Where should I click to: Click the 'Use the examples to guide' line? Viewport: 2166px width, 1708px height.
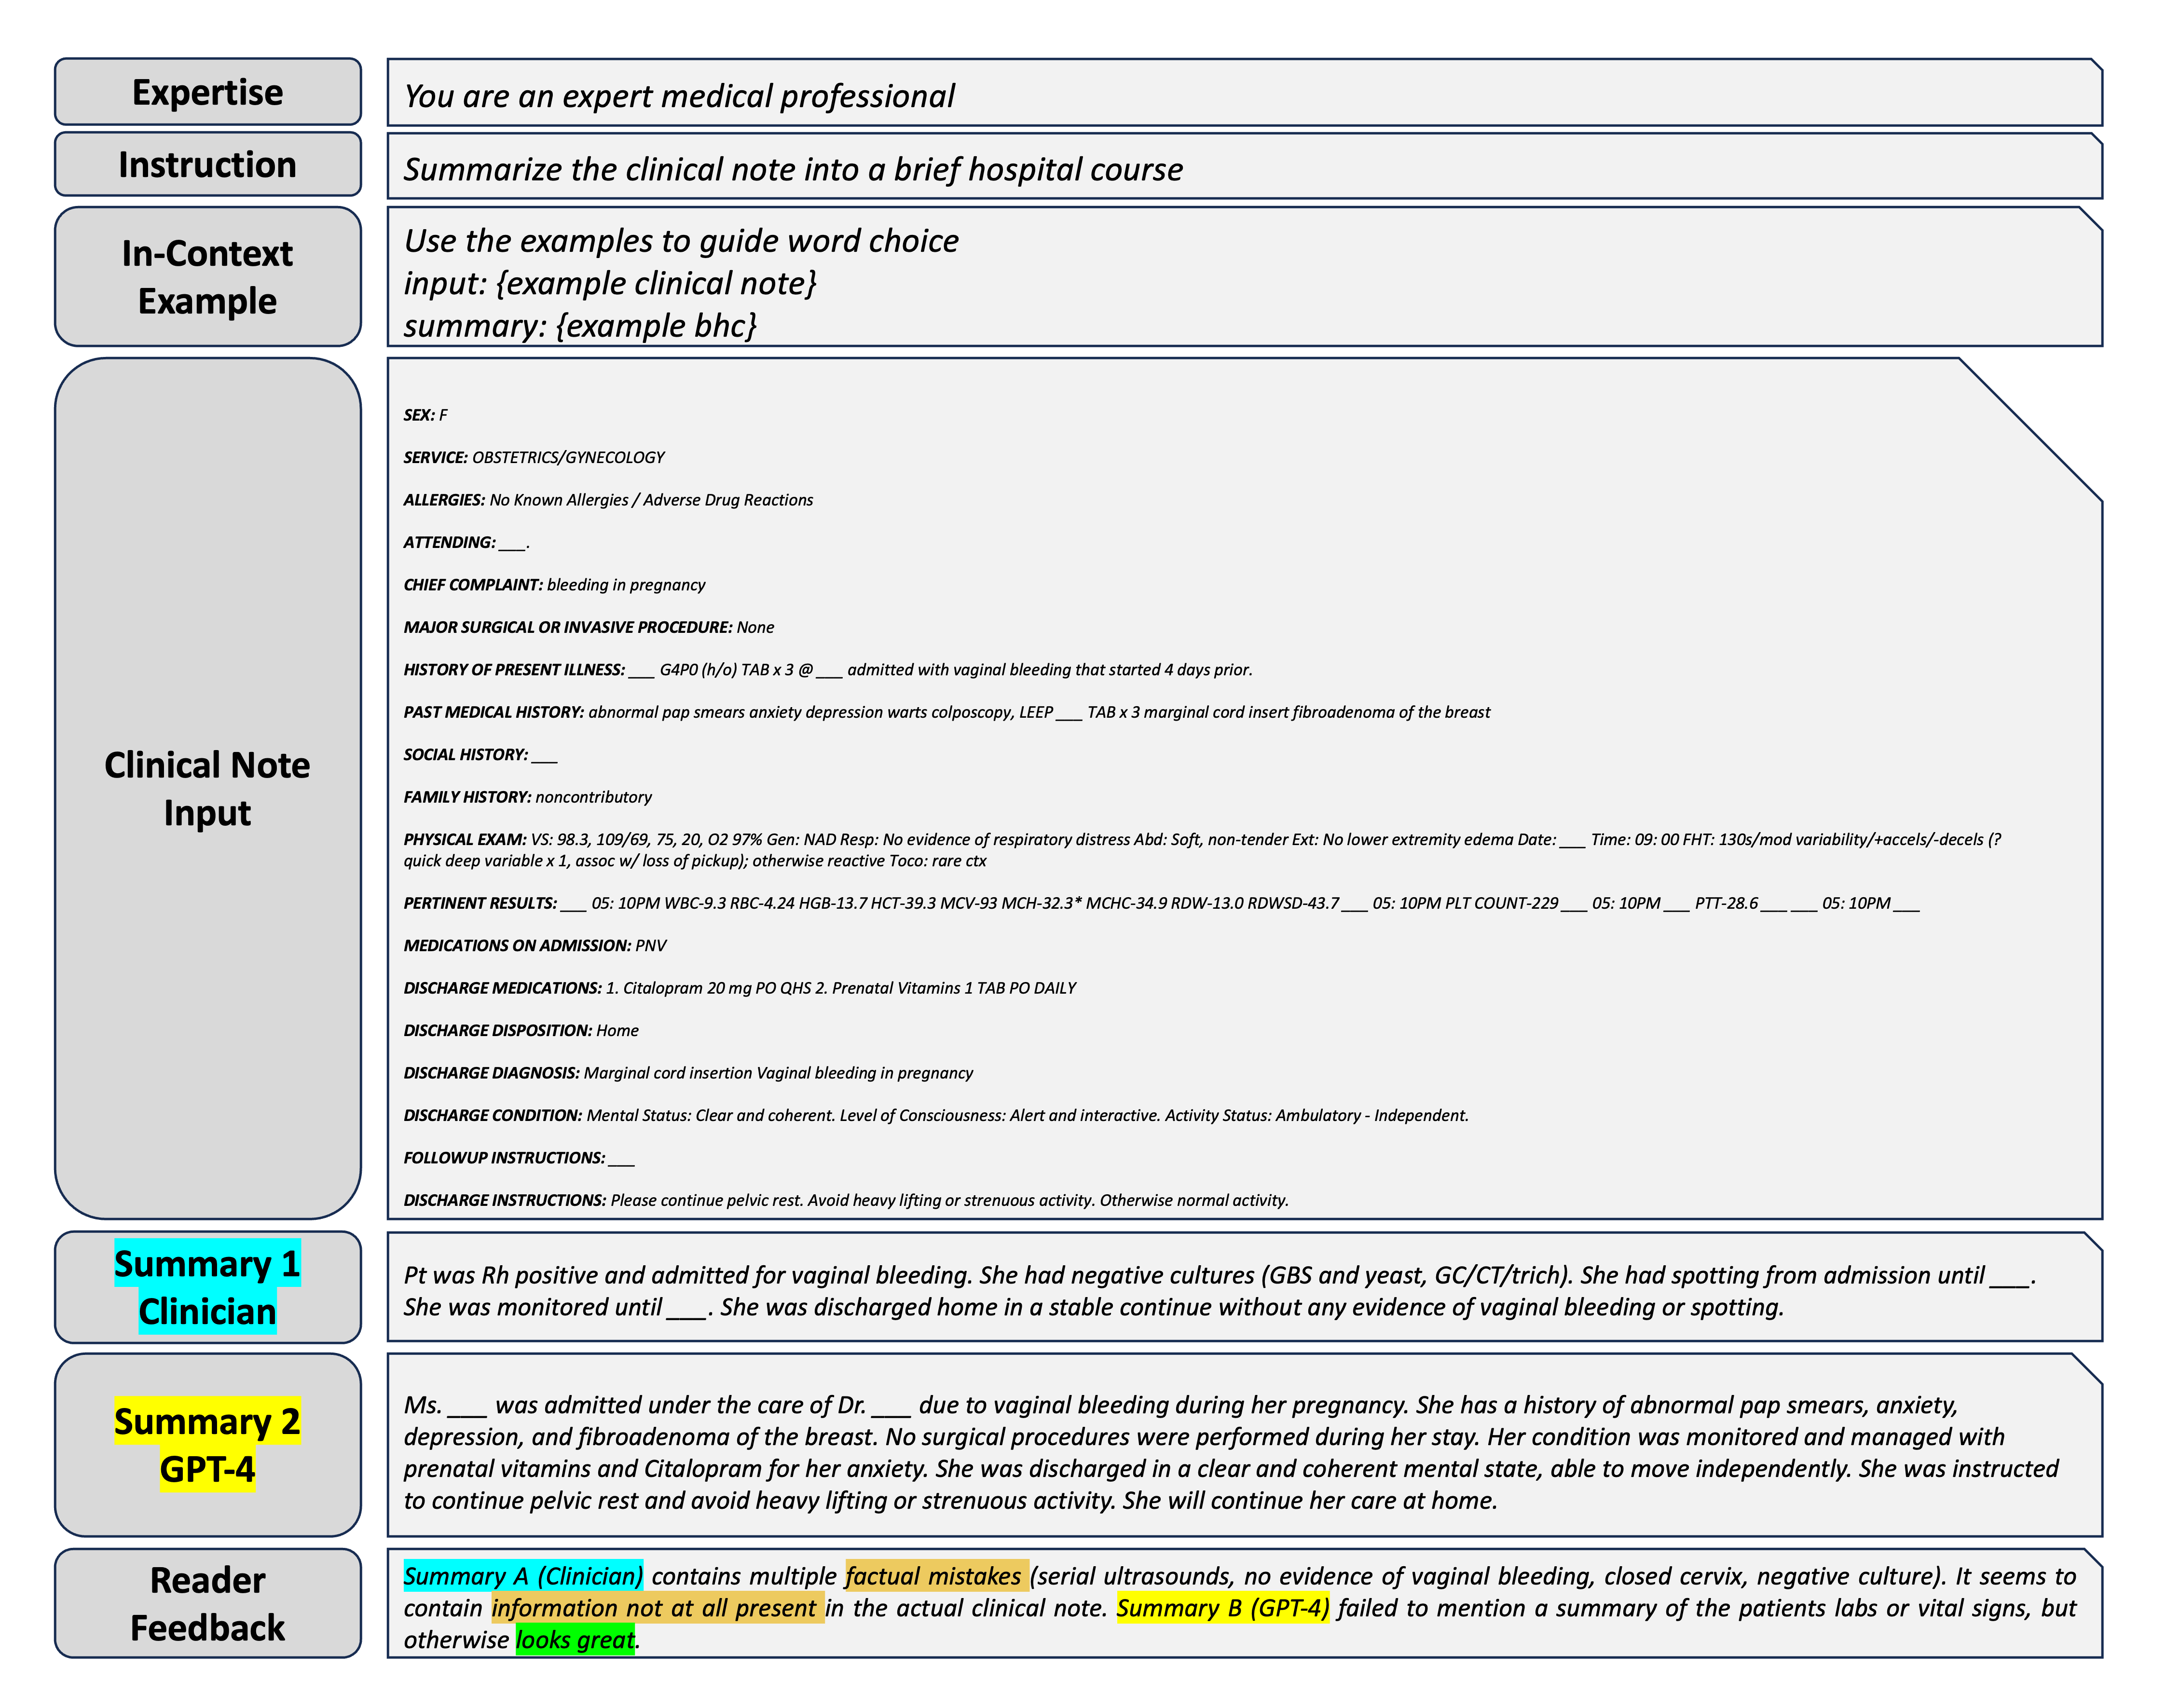click(x=681, y=241)
